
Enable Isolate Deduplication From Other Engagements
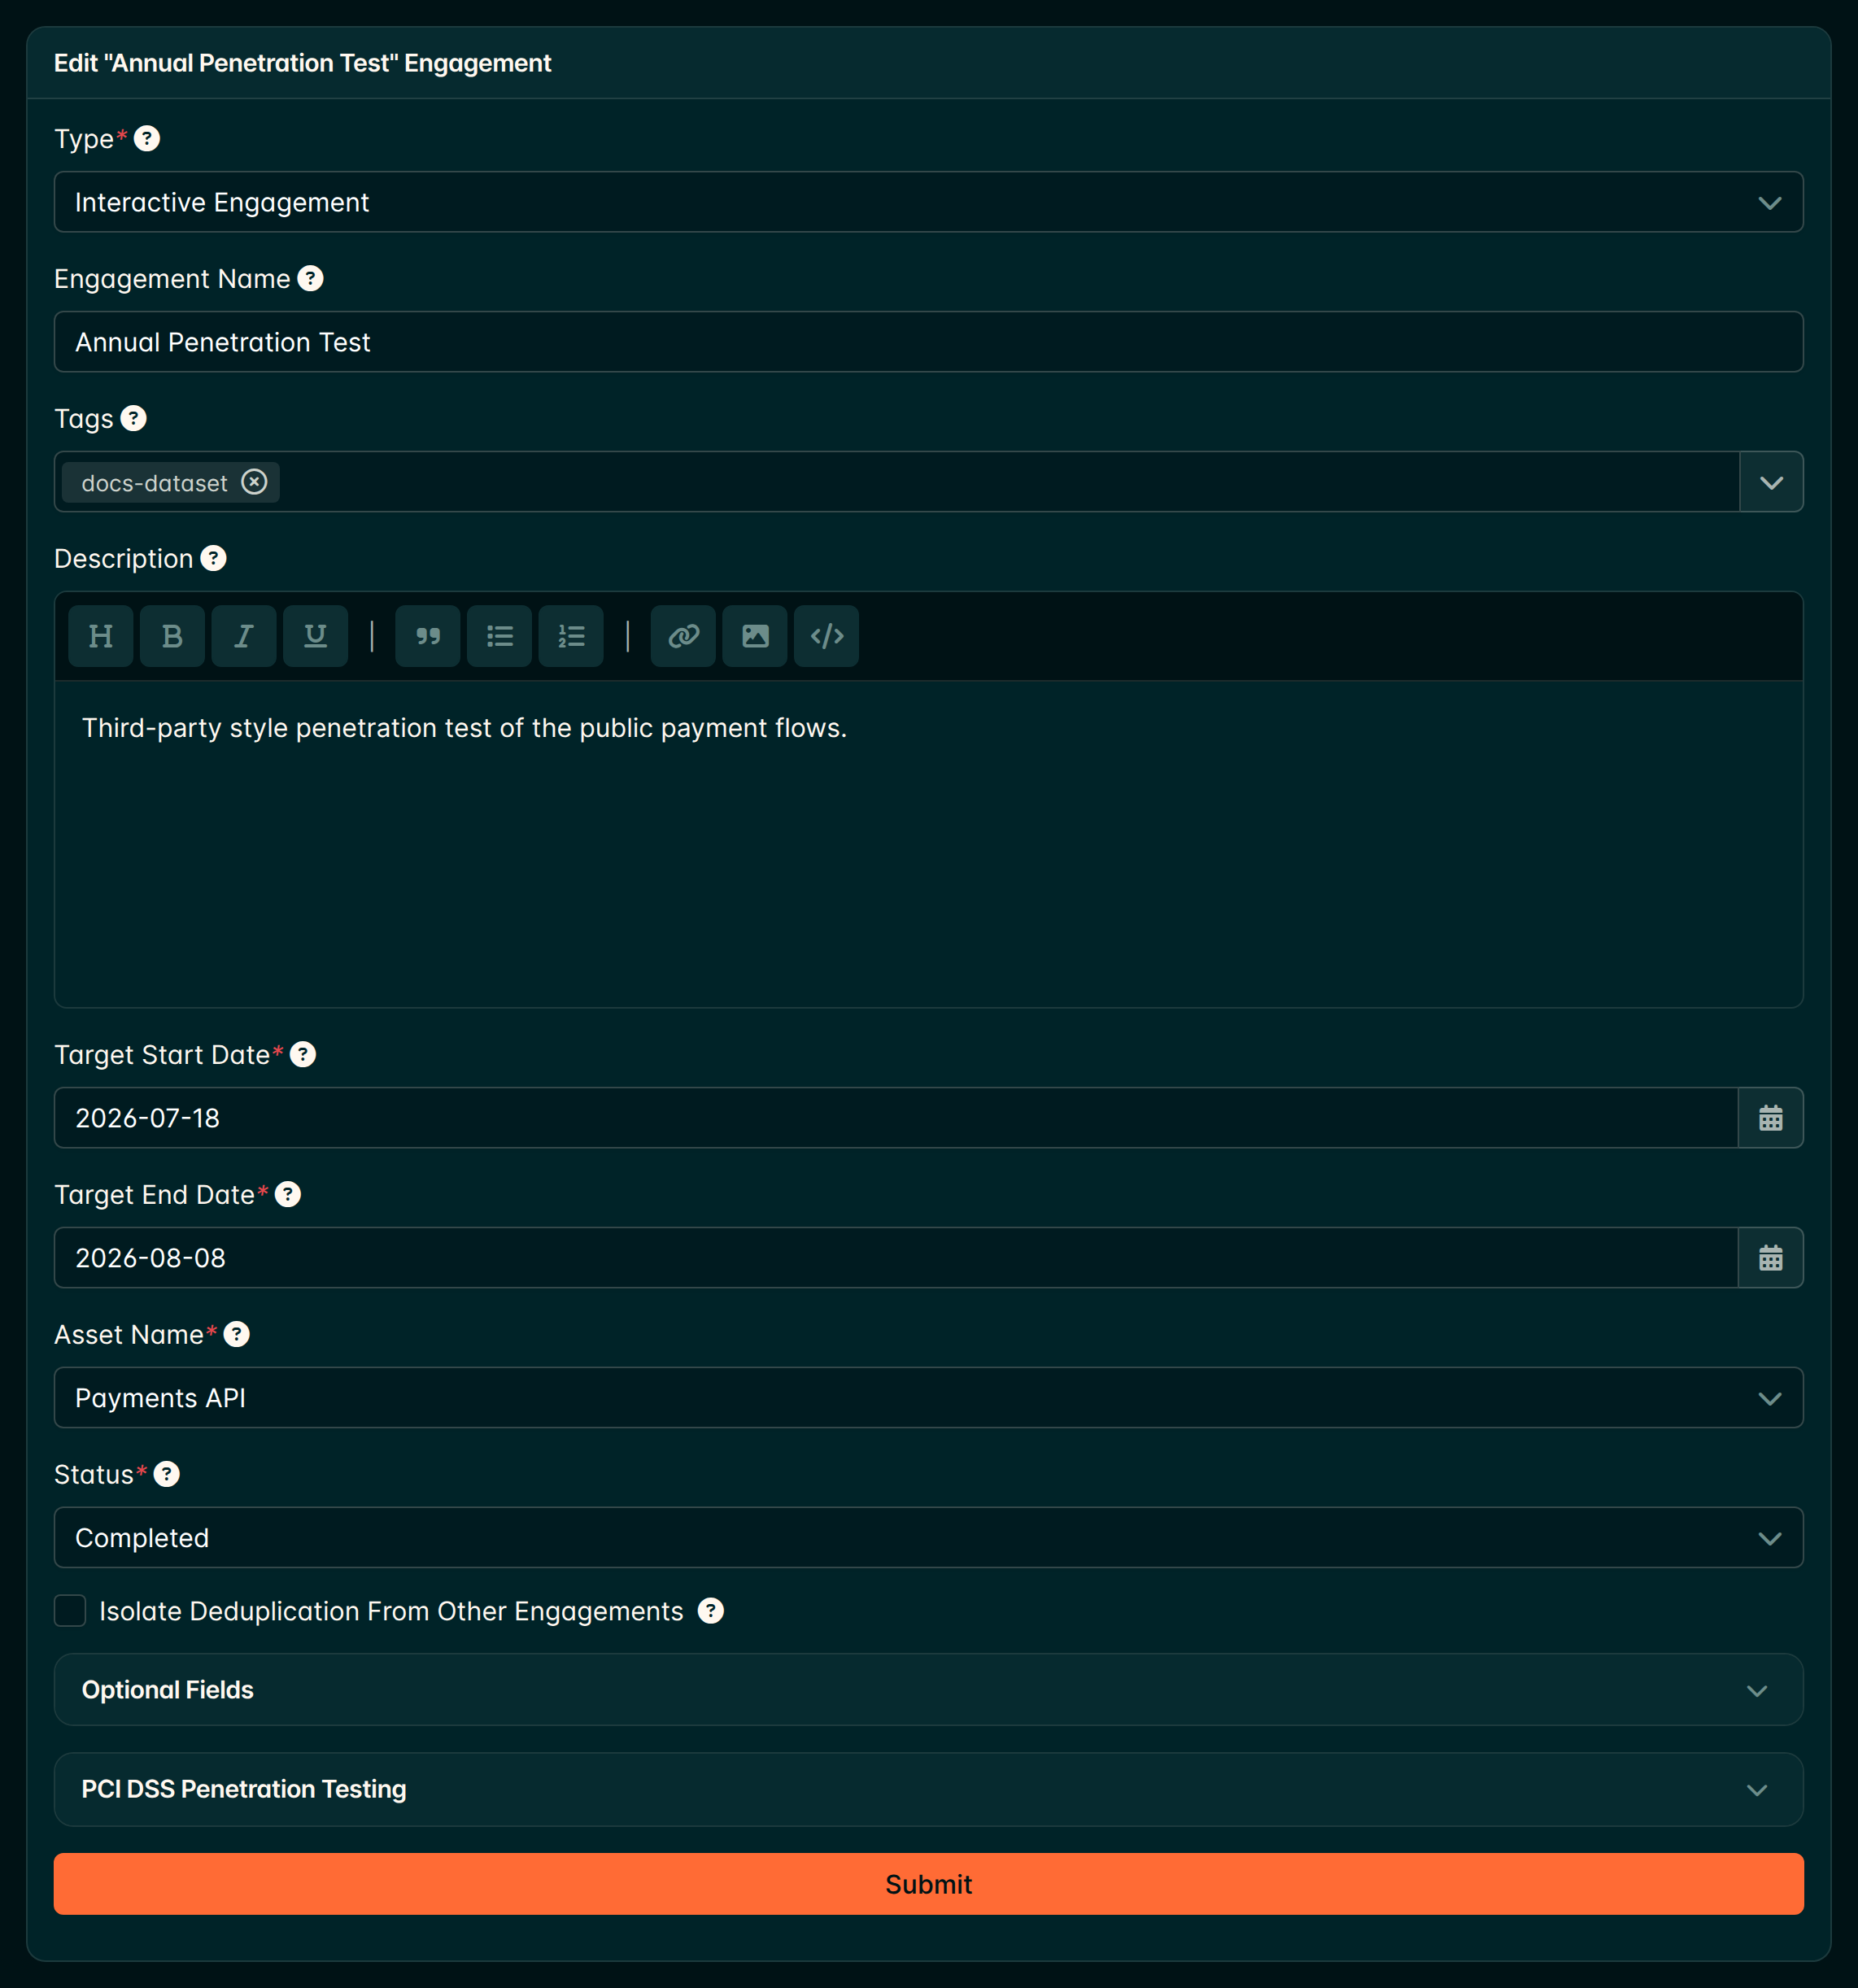click(x=70, y=1611)
